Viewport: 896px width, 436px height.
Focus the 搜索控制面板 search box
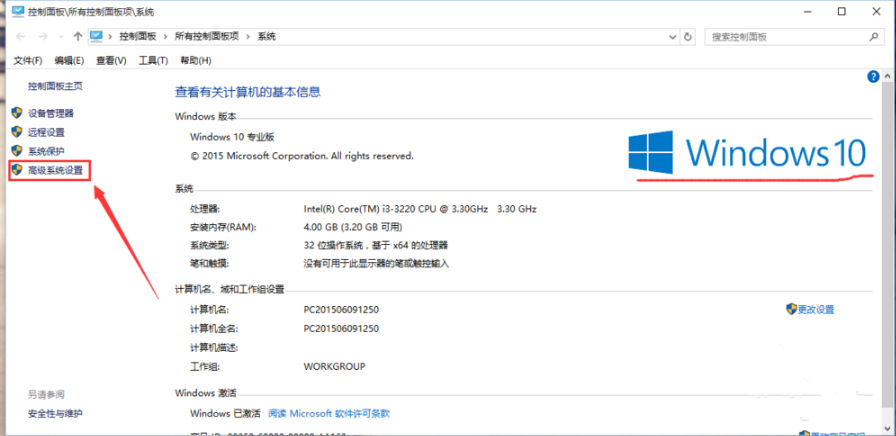point(793,37)
